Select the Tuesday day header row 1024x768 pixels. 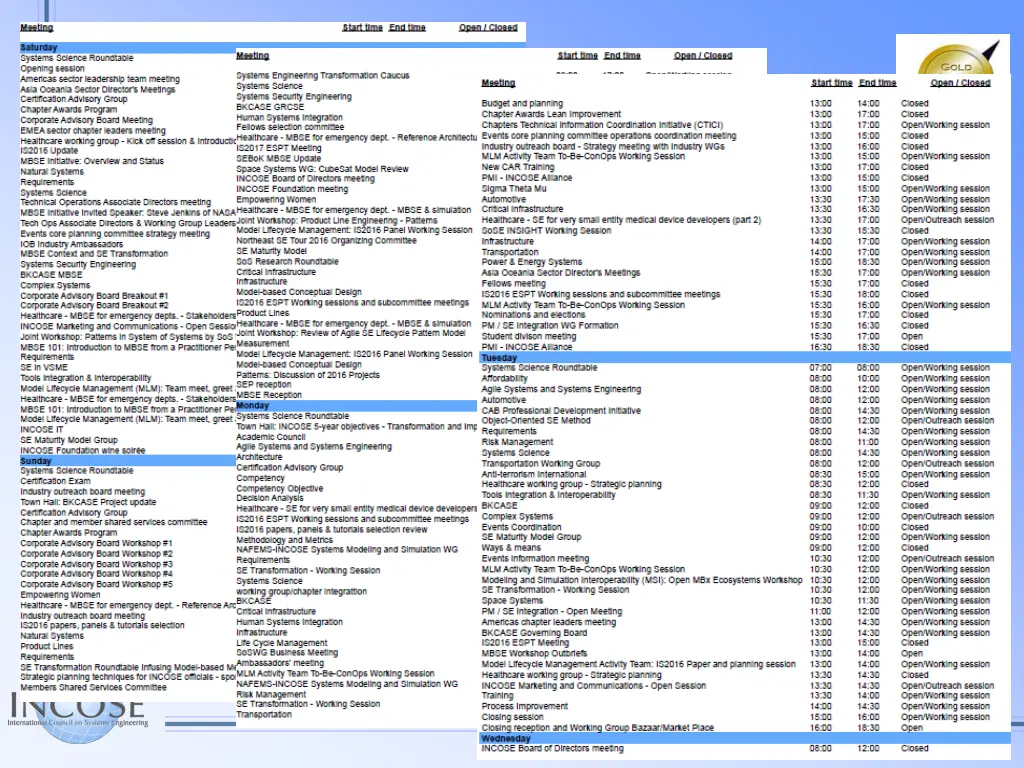pos(745,358)
